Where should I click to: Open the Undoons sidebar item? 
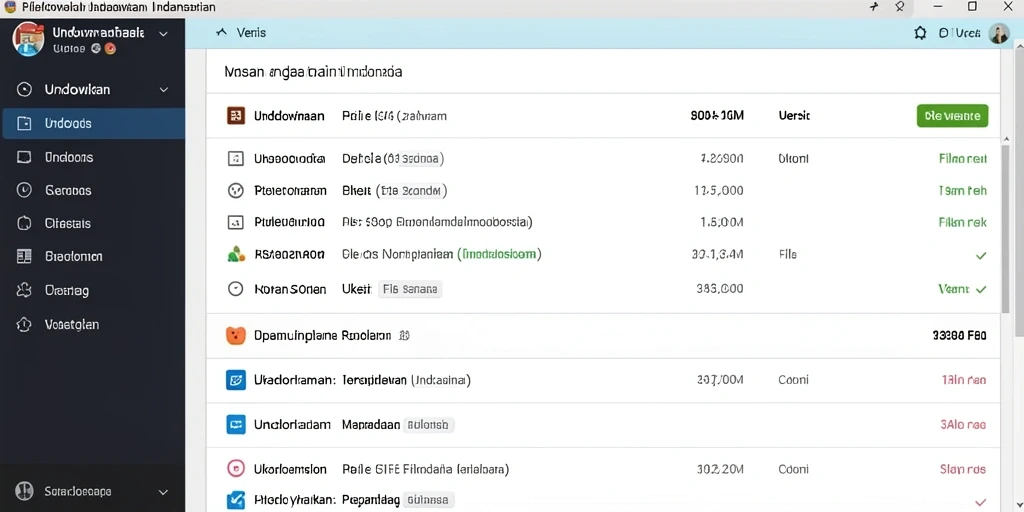93,157
